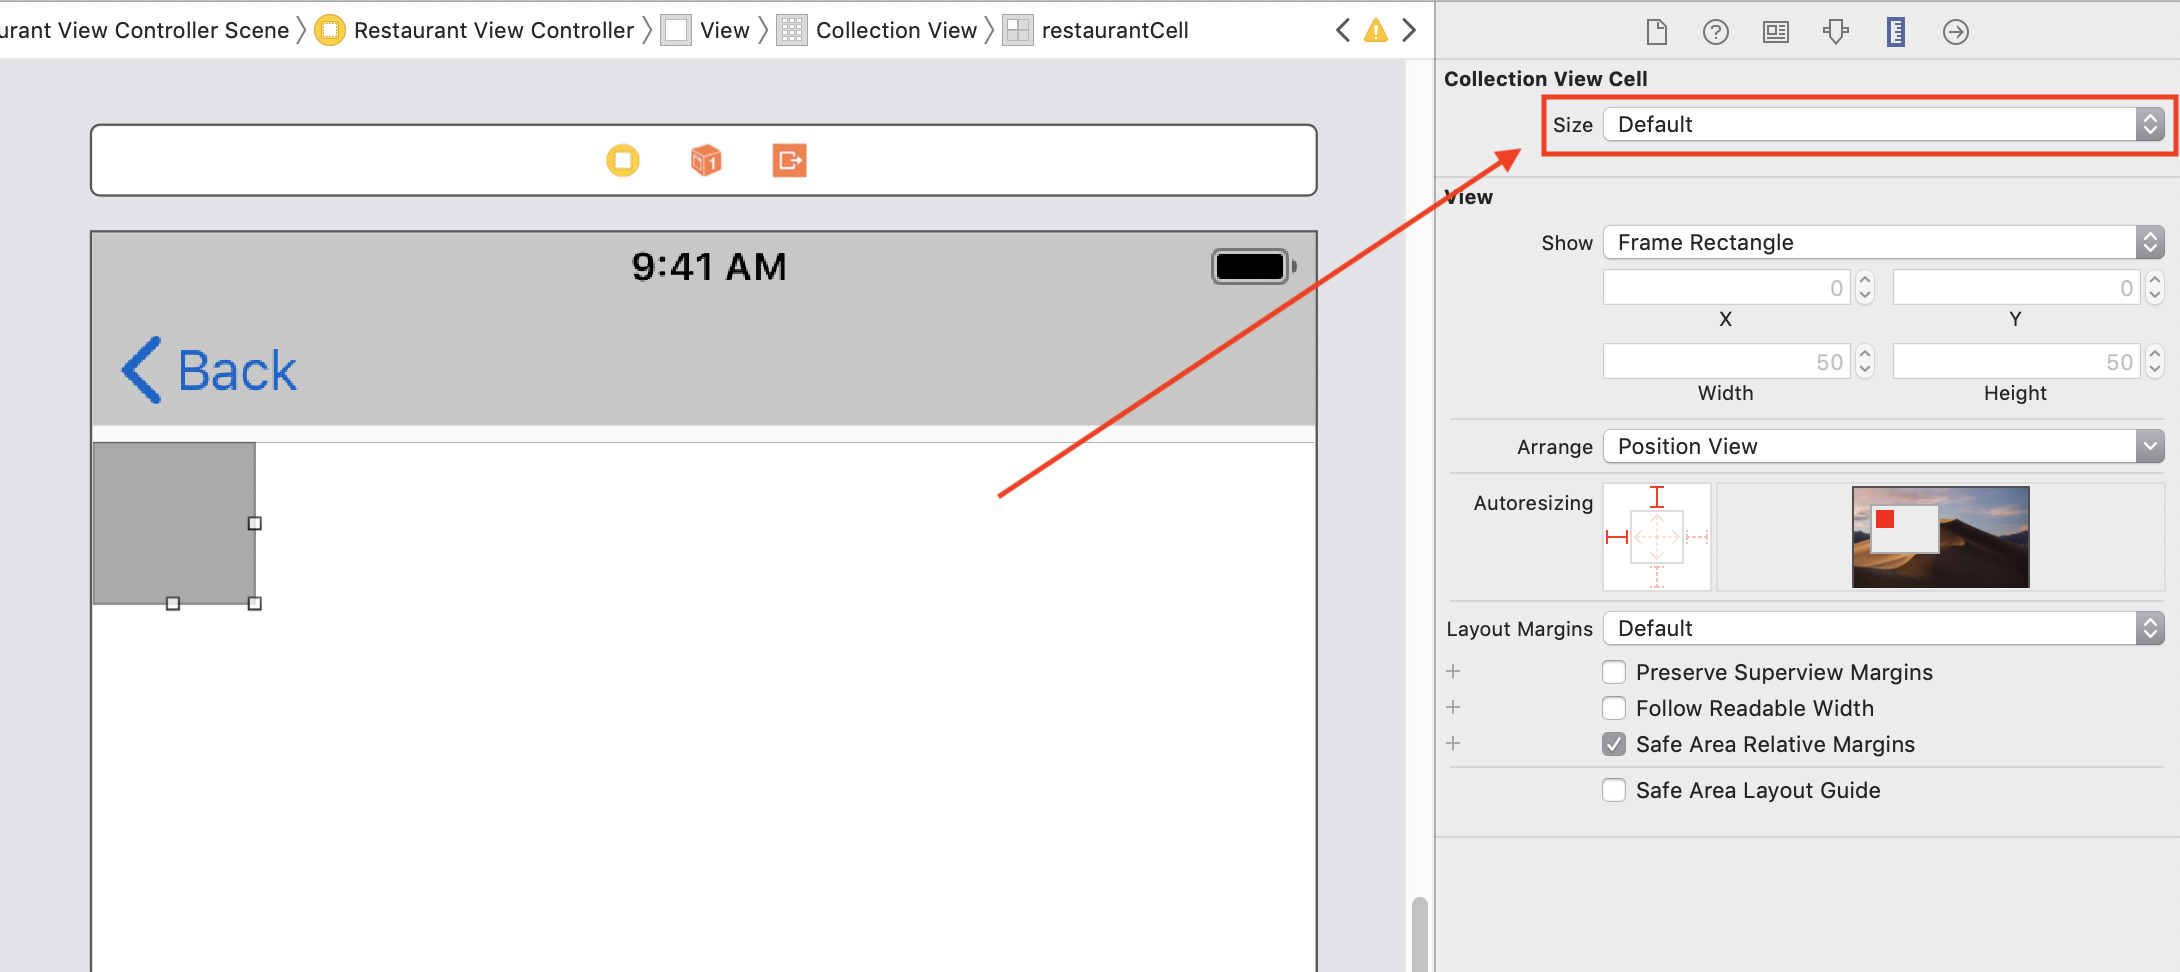This screenshot has width=2180, height=972.
Task: Click the canvas vertical scrollbar
Action: [1419, 934]
